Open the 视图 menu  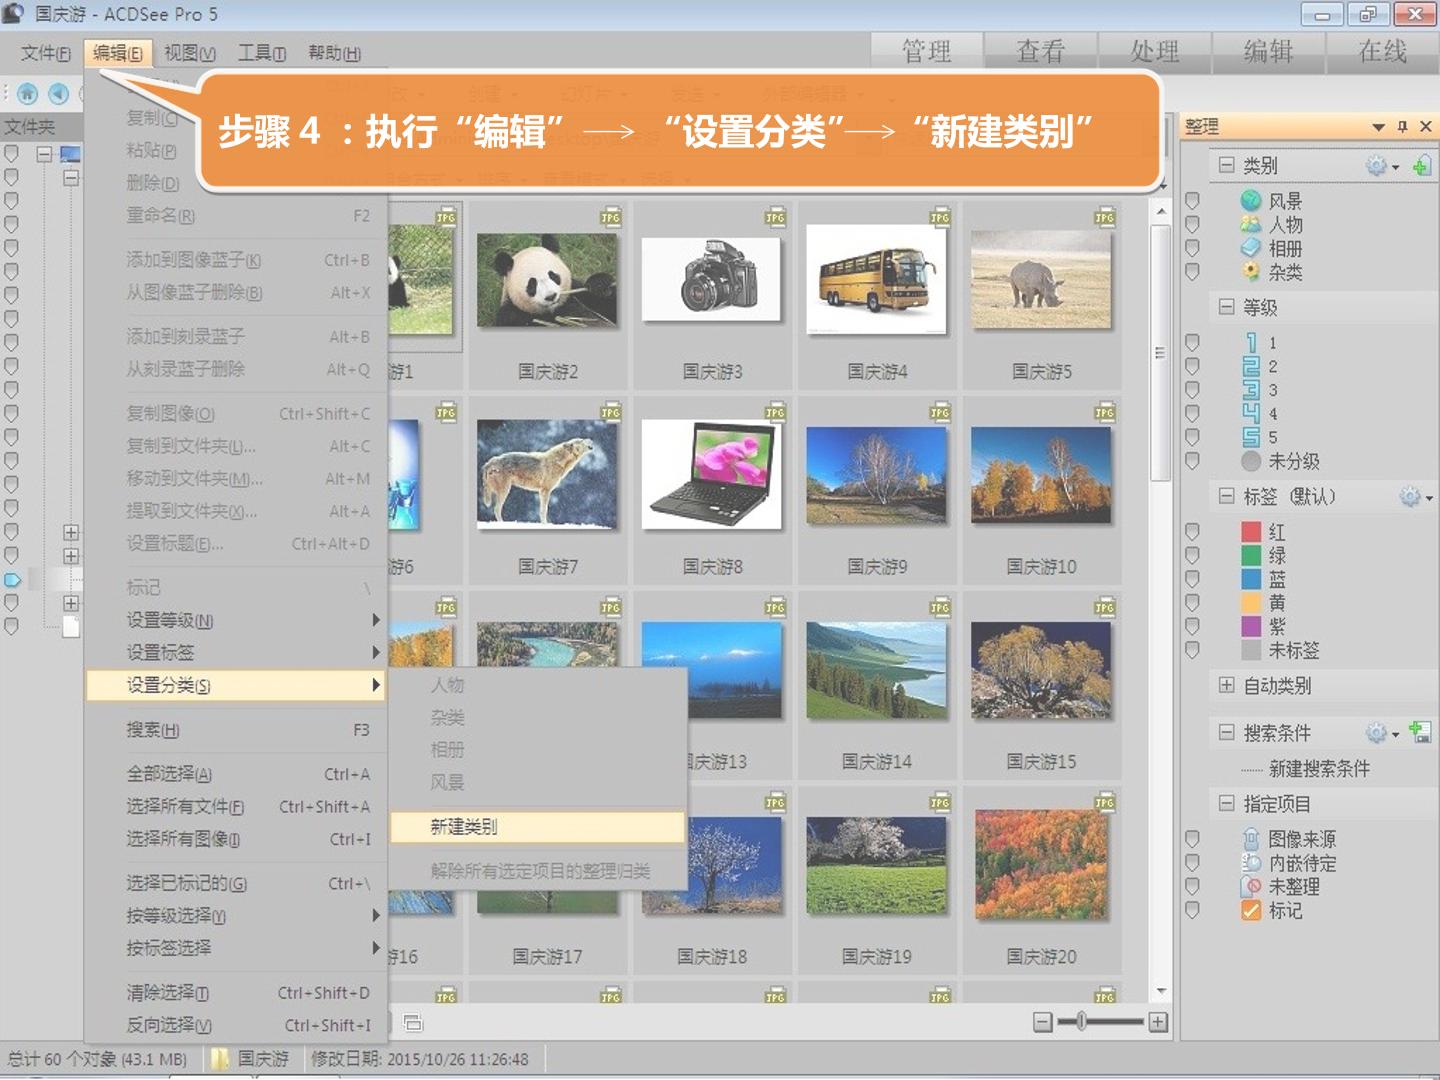click(x=190, y=53)
